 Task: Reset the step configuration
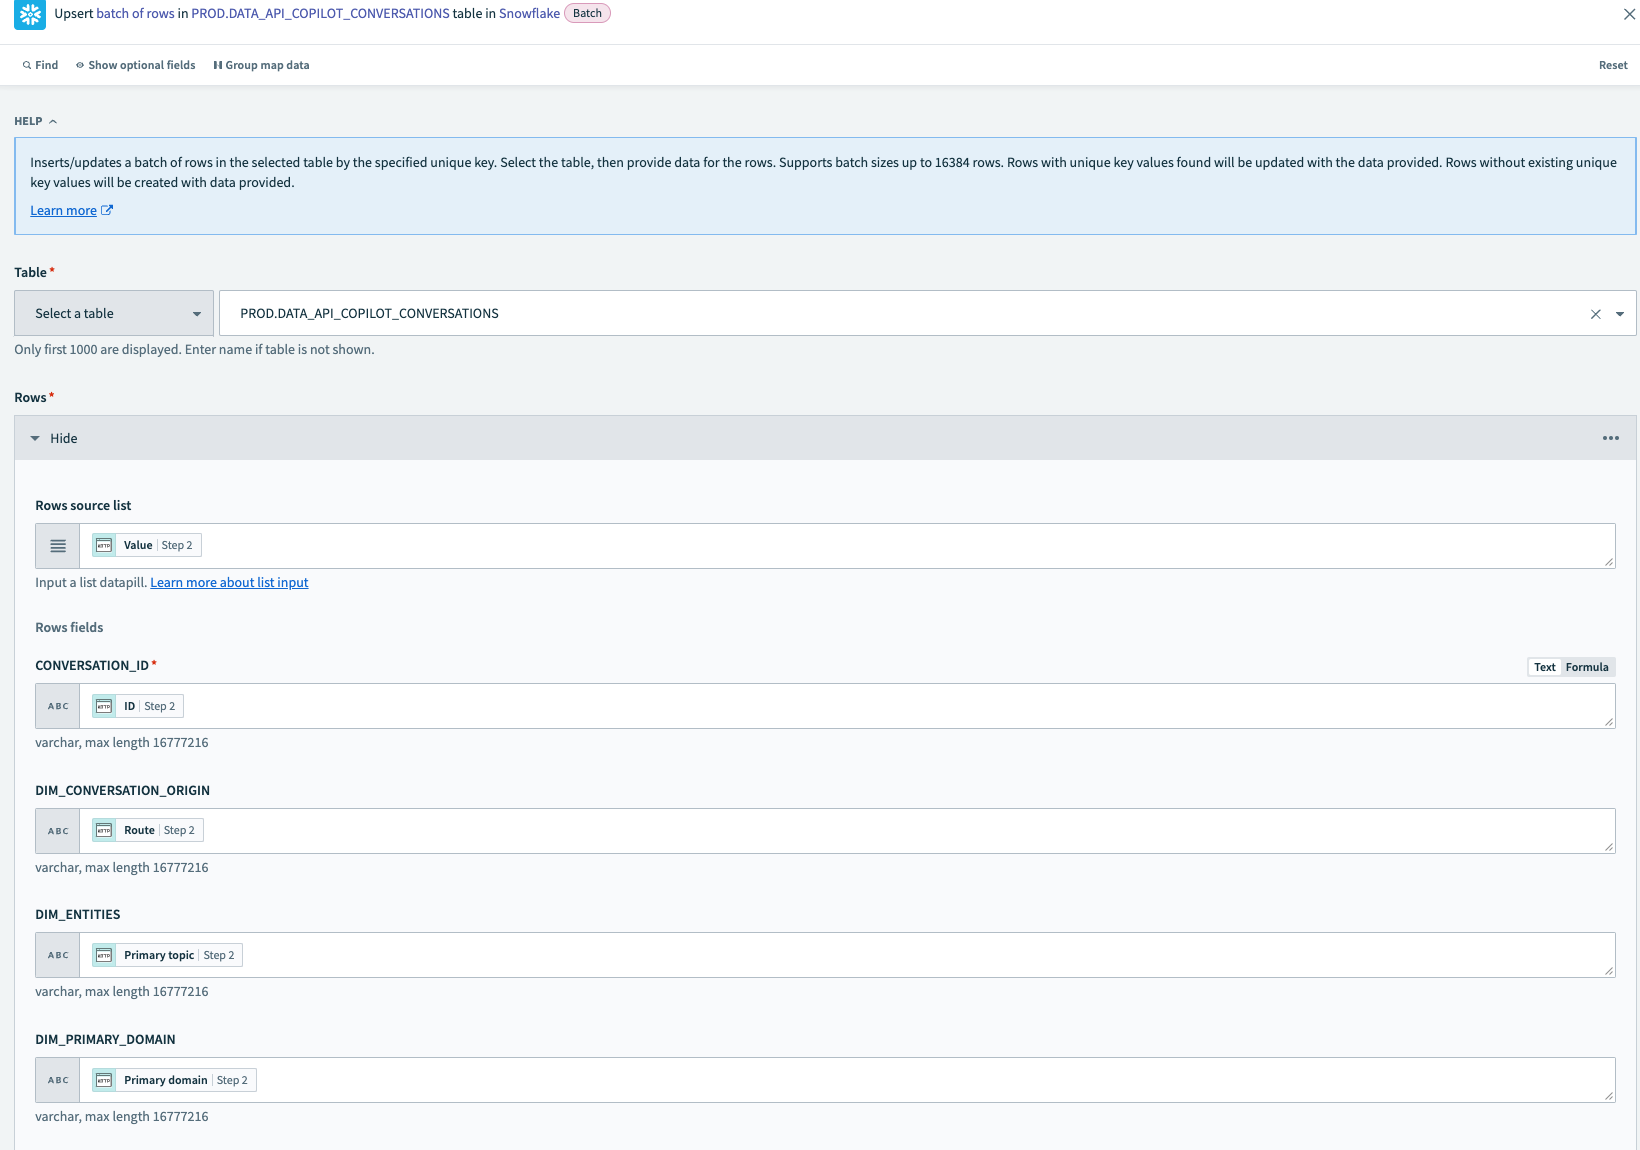tap(1612, 65)
